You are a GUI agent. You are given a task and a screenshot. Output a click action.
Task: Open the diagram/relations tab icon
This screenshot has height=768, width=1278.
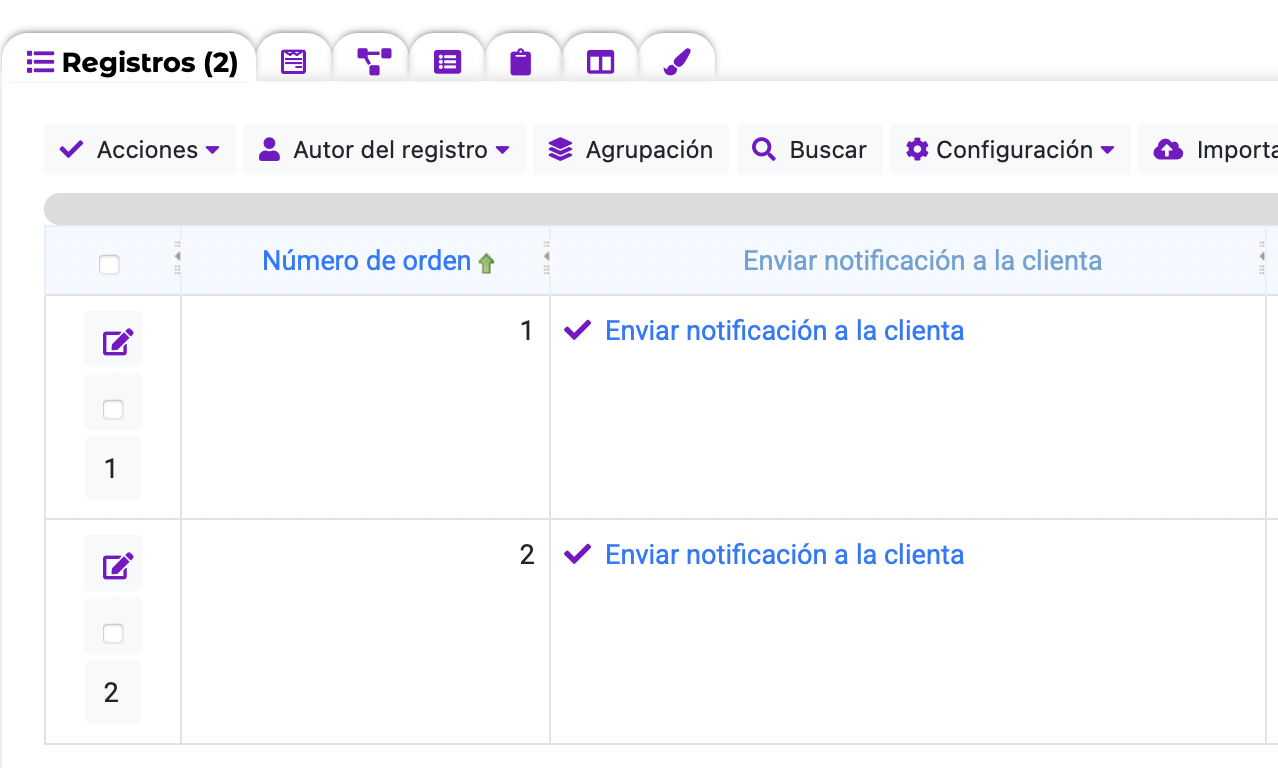coord(374,63)
